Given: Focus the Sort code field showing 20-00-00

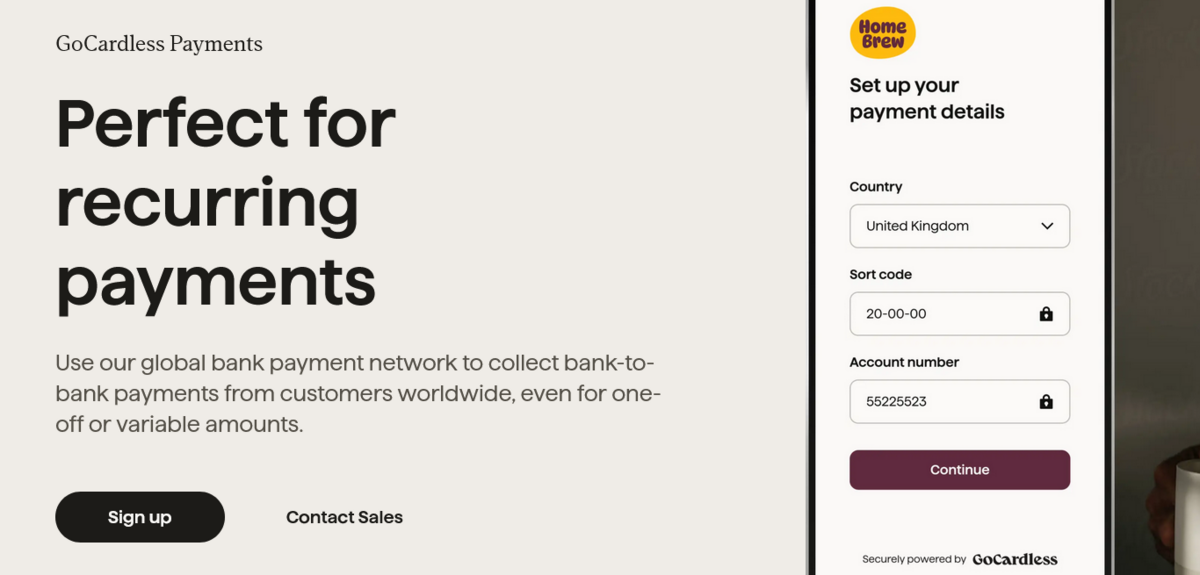Looking at the screenshot, I should [x=940, y=314].
